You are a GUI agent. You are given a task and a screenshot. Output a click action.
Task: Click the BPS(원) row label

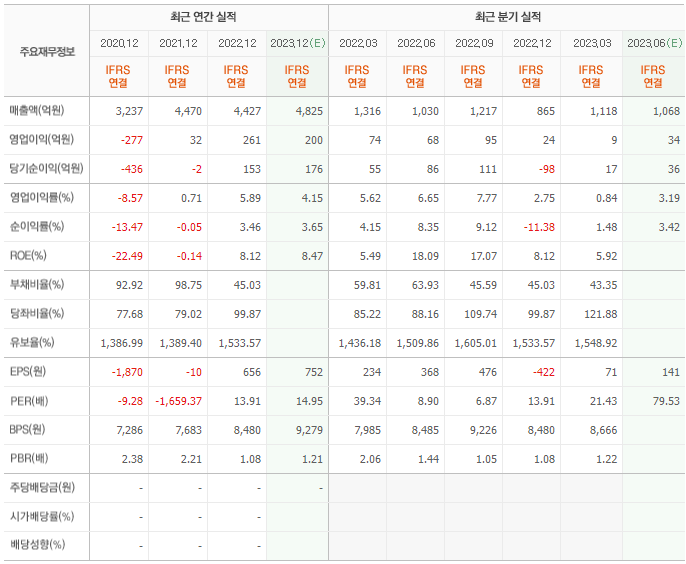(x=27, y=430)
